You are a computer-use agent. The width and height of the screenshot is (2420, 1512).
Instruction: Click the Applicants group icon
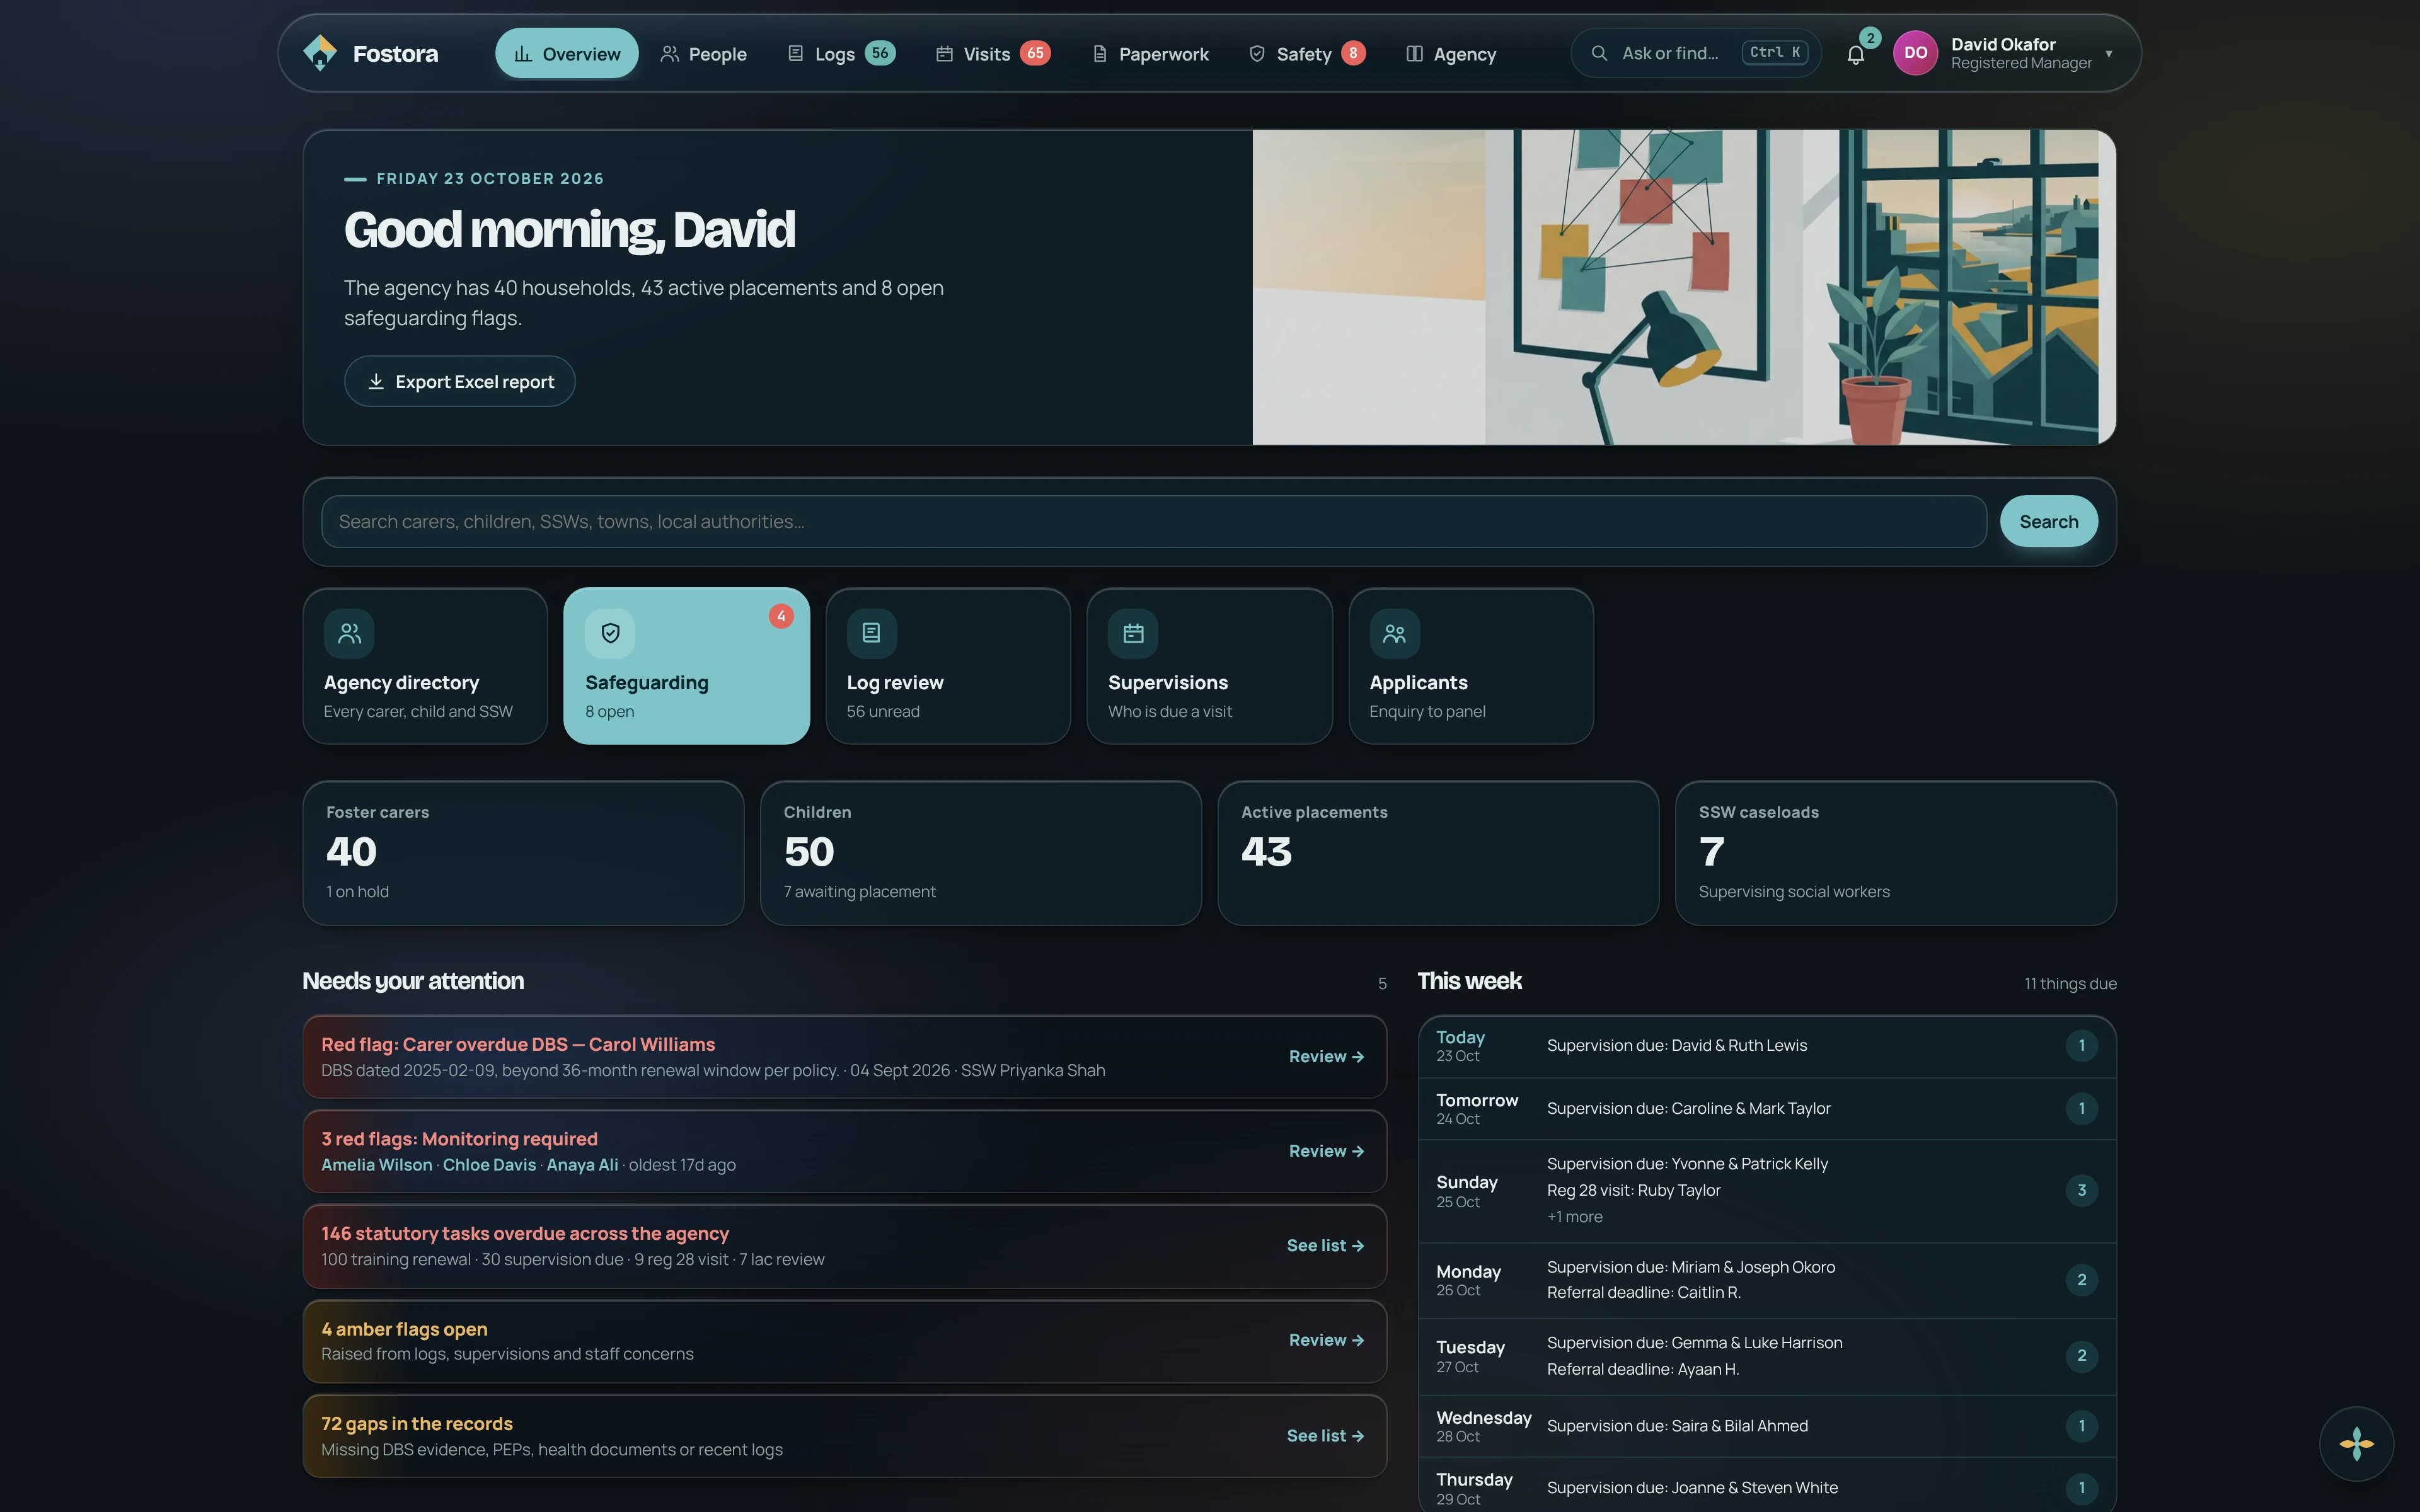[x=1394, y=633]
